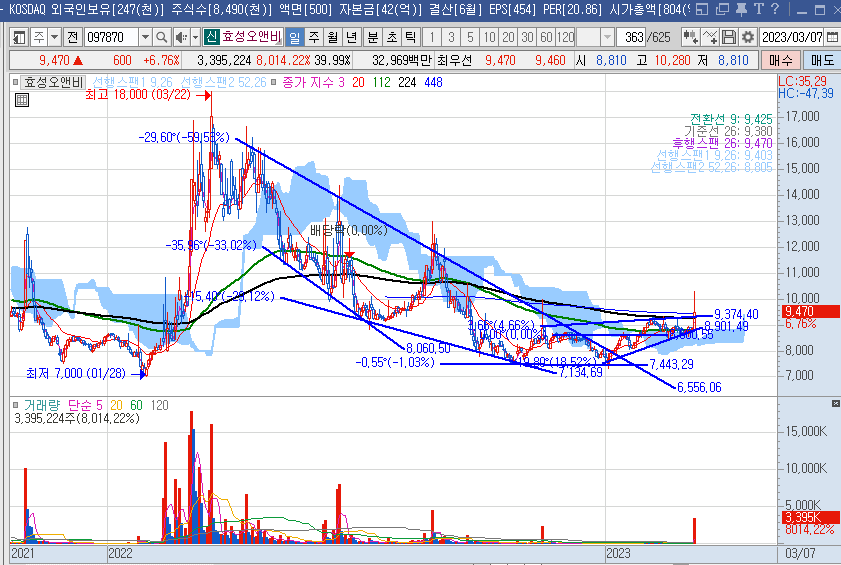This screenshot has width=841, height=565.
Task: Select weekly 주 period button
Action: click(314, 37)
